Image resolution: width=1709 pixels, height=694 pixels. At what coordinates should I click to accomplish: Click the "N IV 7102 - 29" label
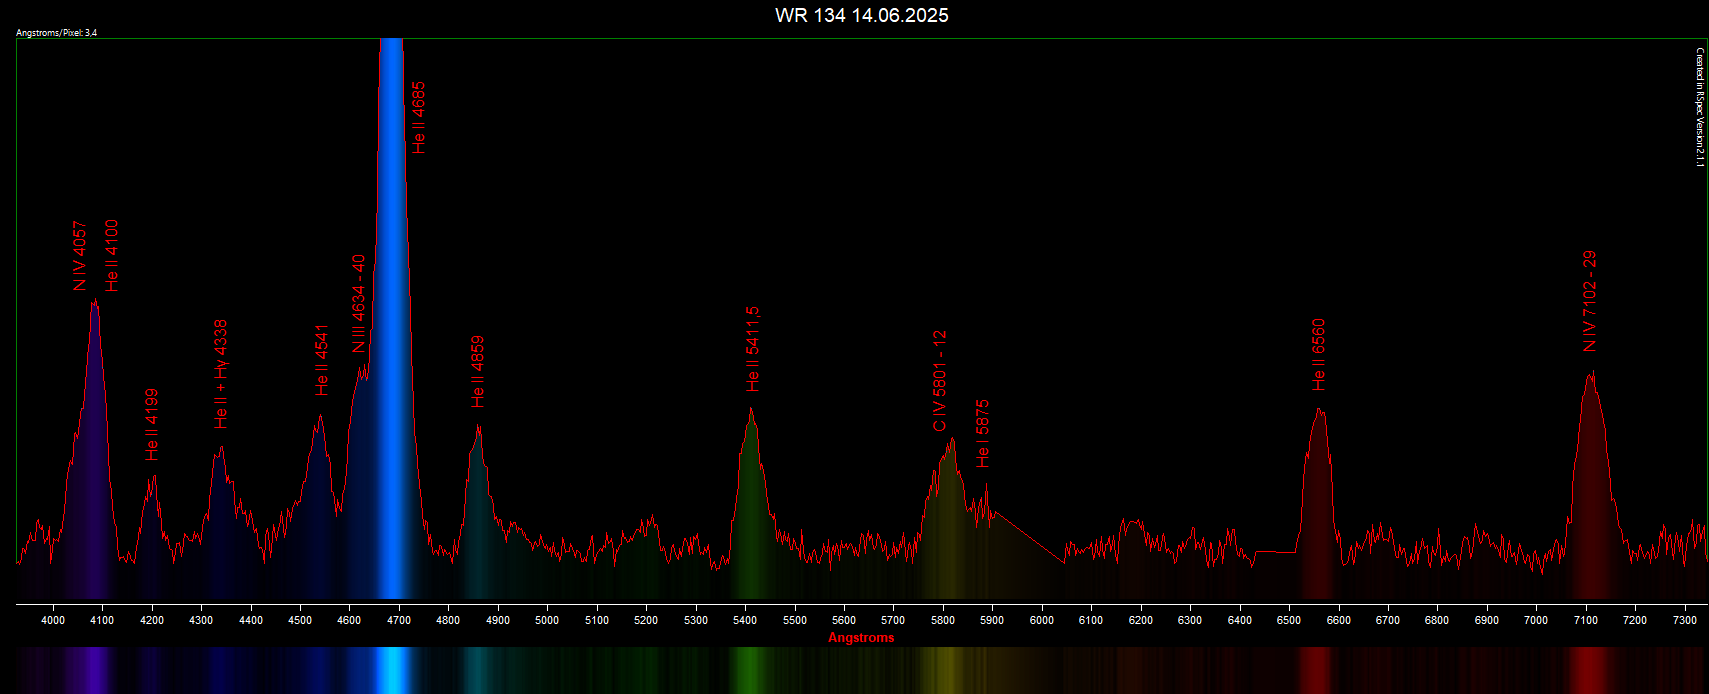1590,301
